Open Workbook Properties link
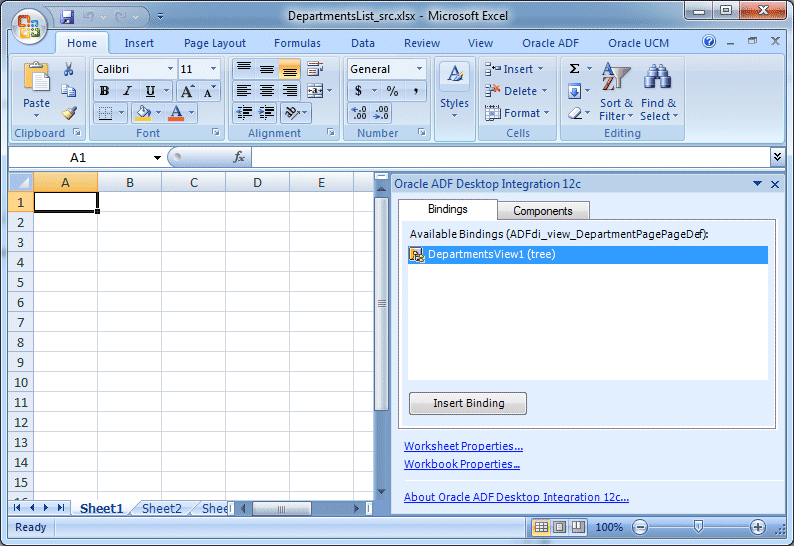 [462, 464]
